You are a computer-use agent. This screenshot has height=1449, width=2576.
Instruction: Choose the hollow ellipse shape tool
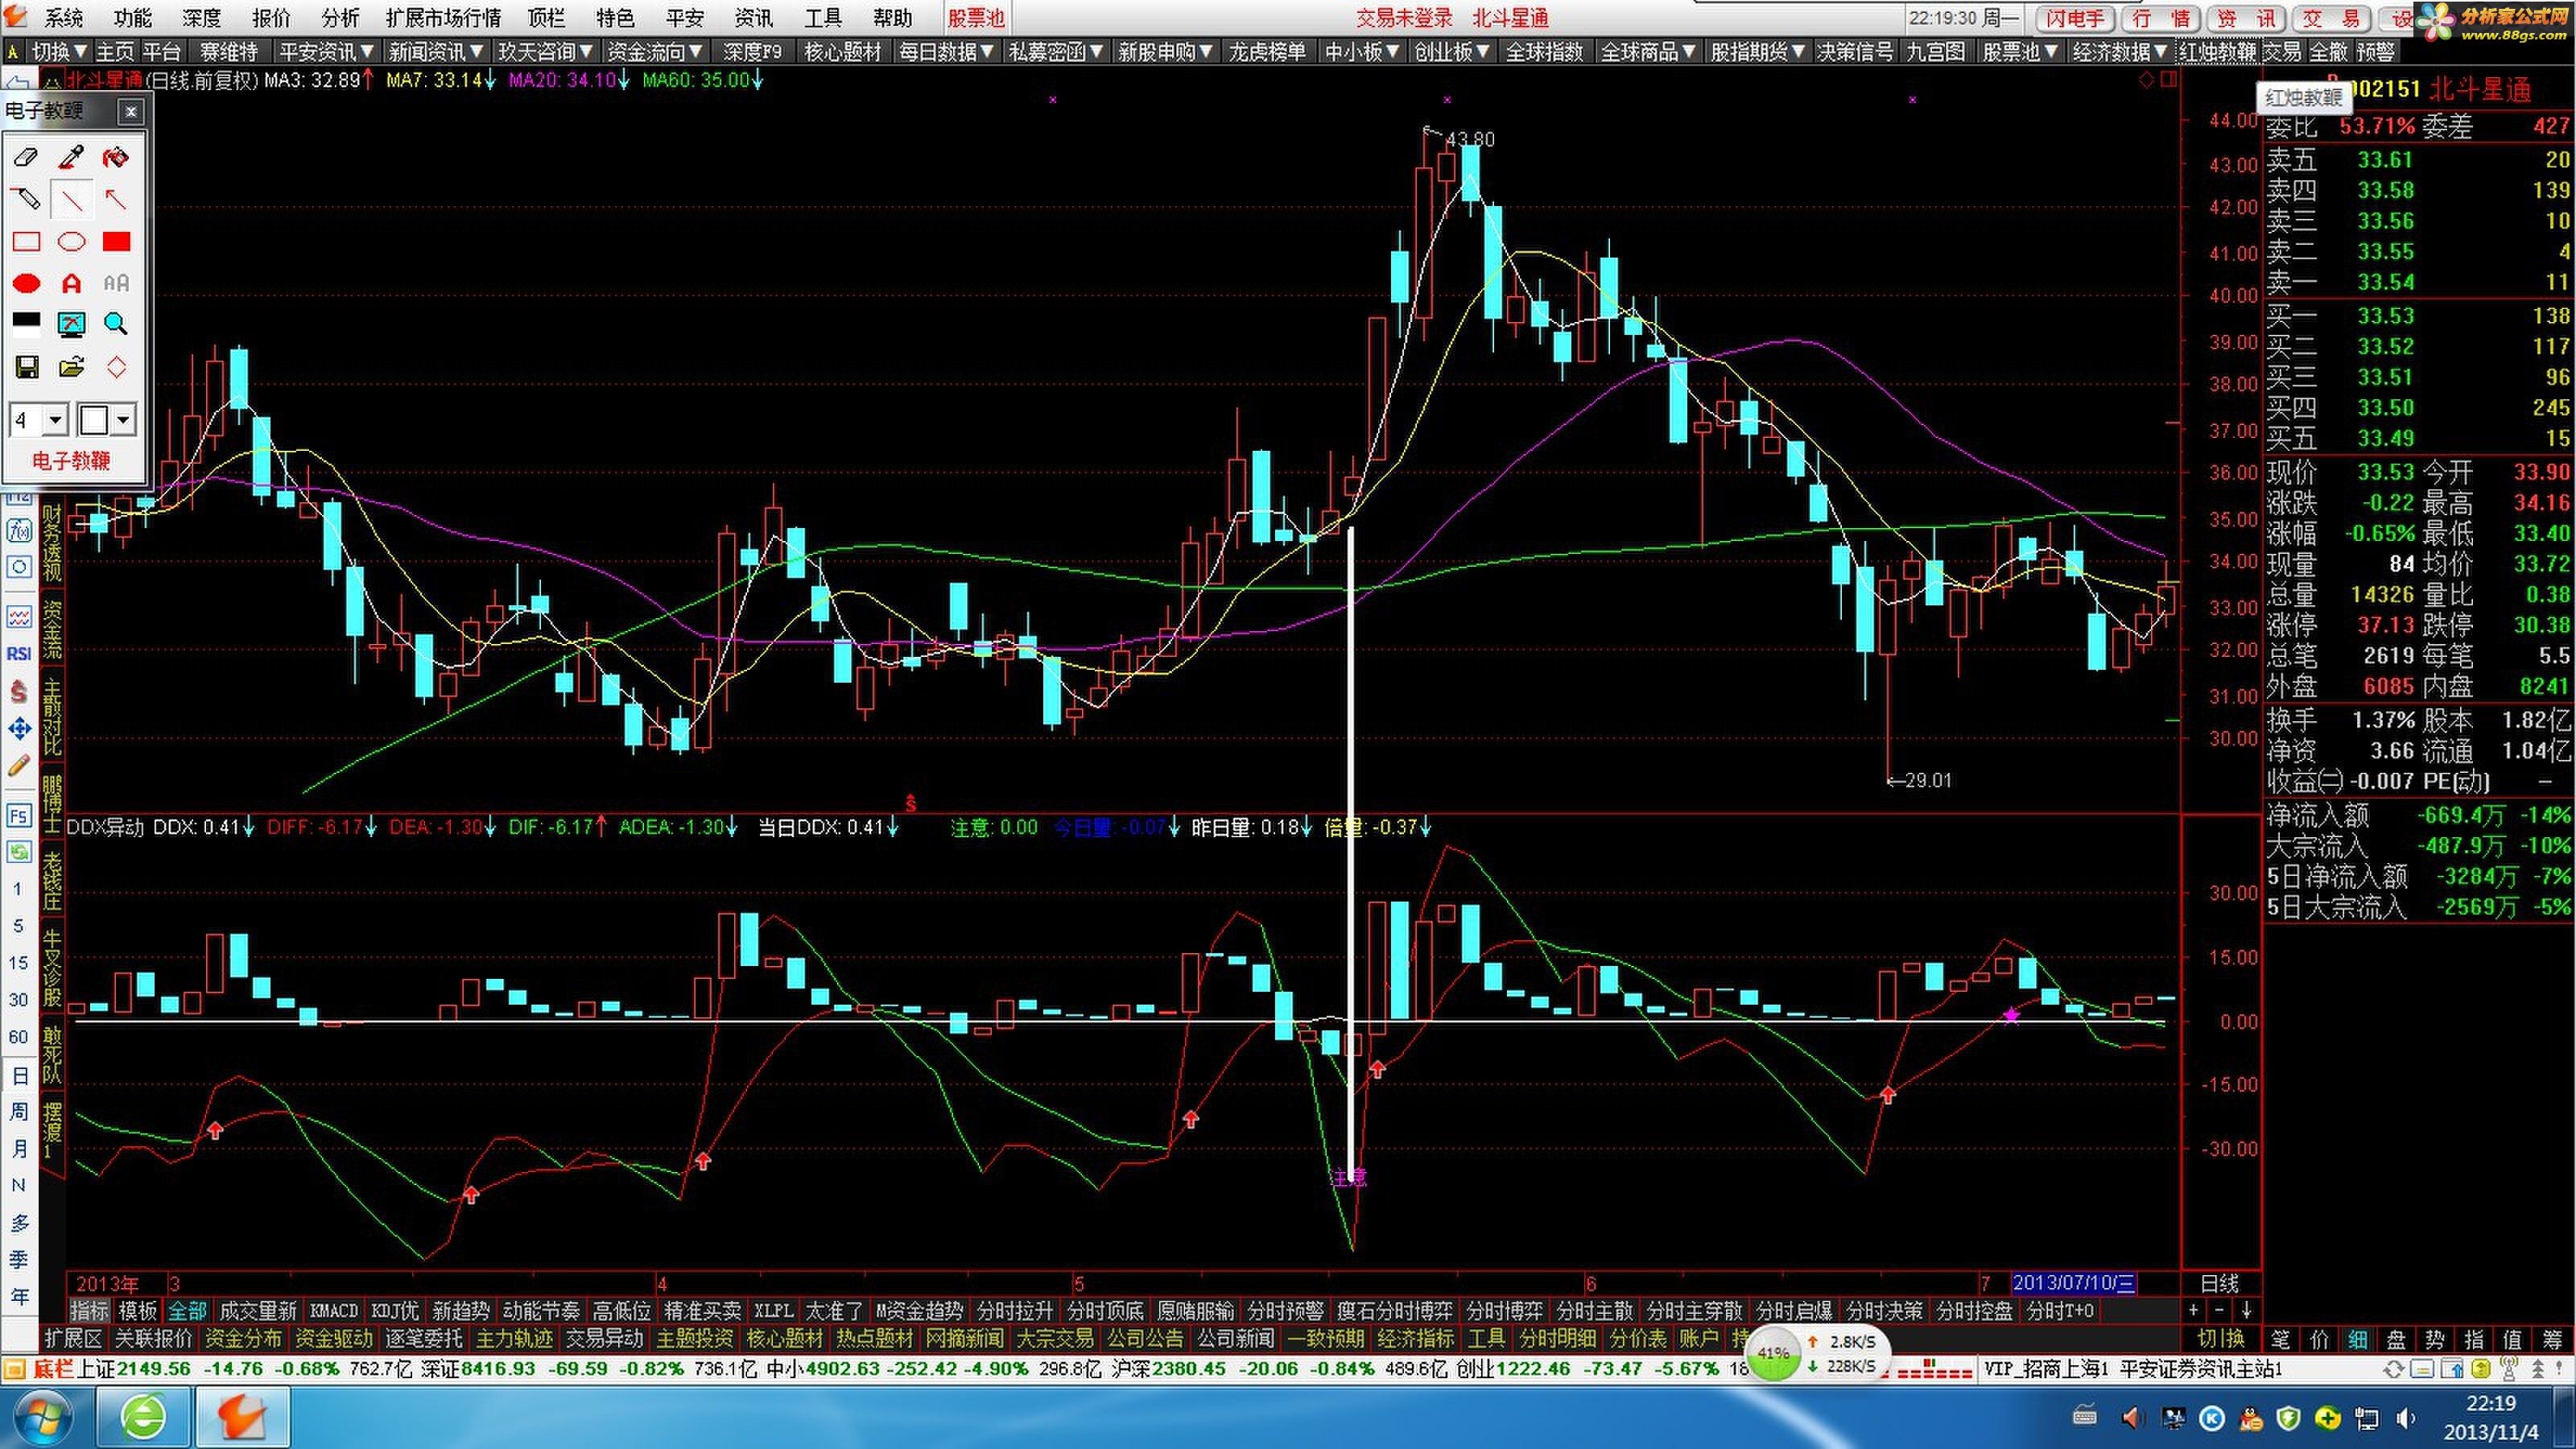click(71, 241)
